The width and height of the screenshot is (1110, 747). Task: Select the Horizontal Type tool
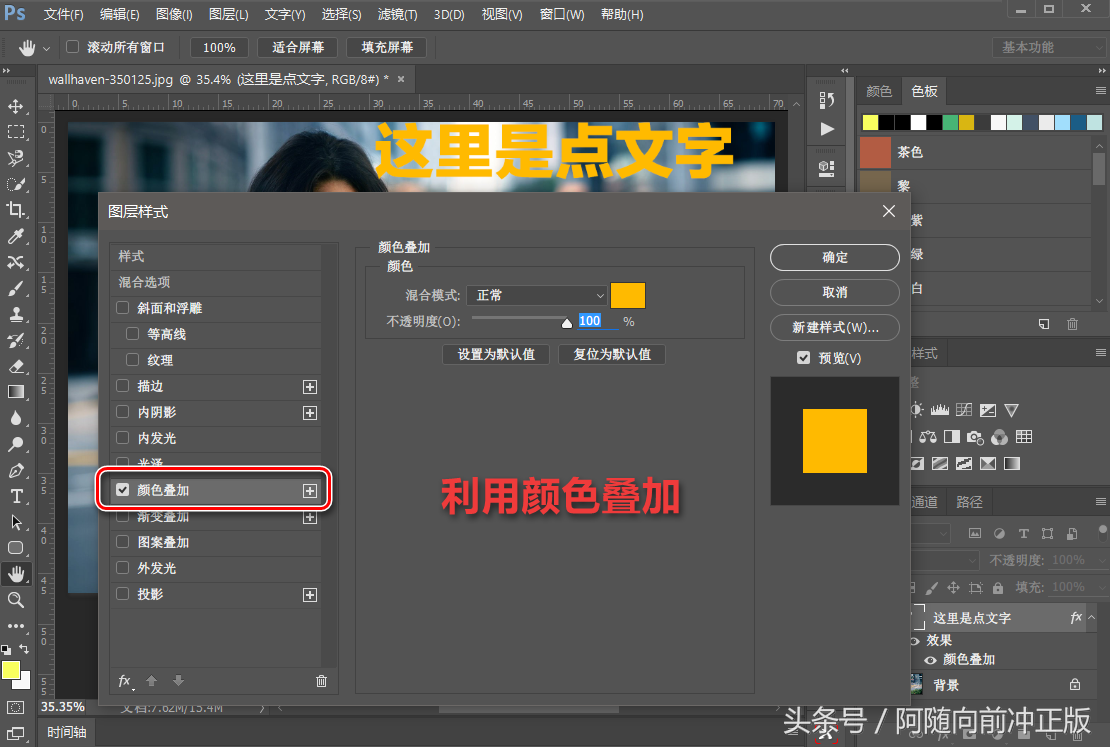[16, 496]
